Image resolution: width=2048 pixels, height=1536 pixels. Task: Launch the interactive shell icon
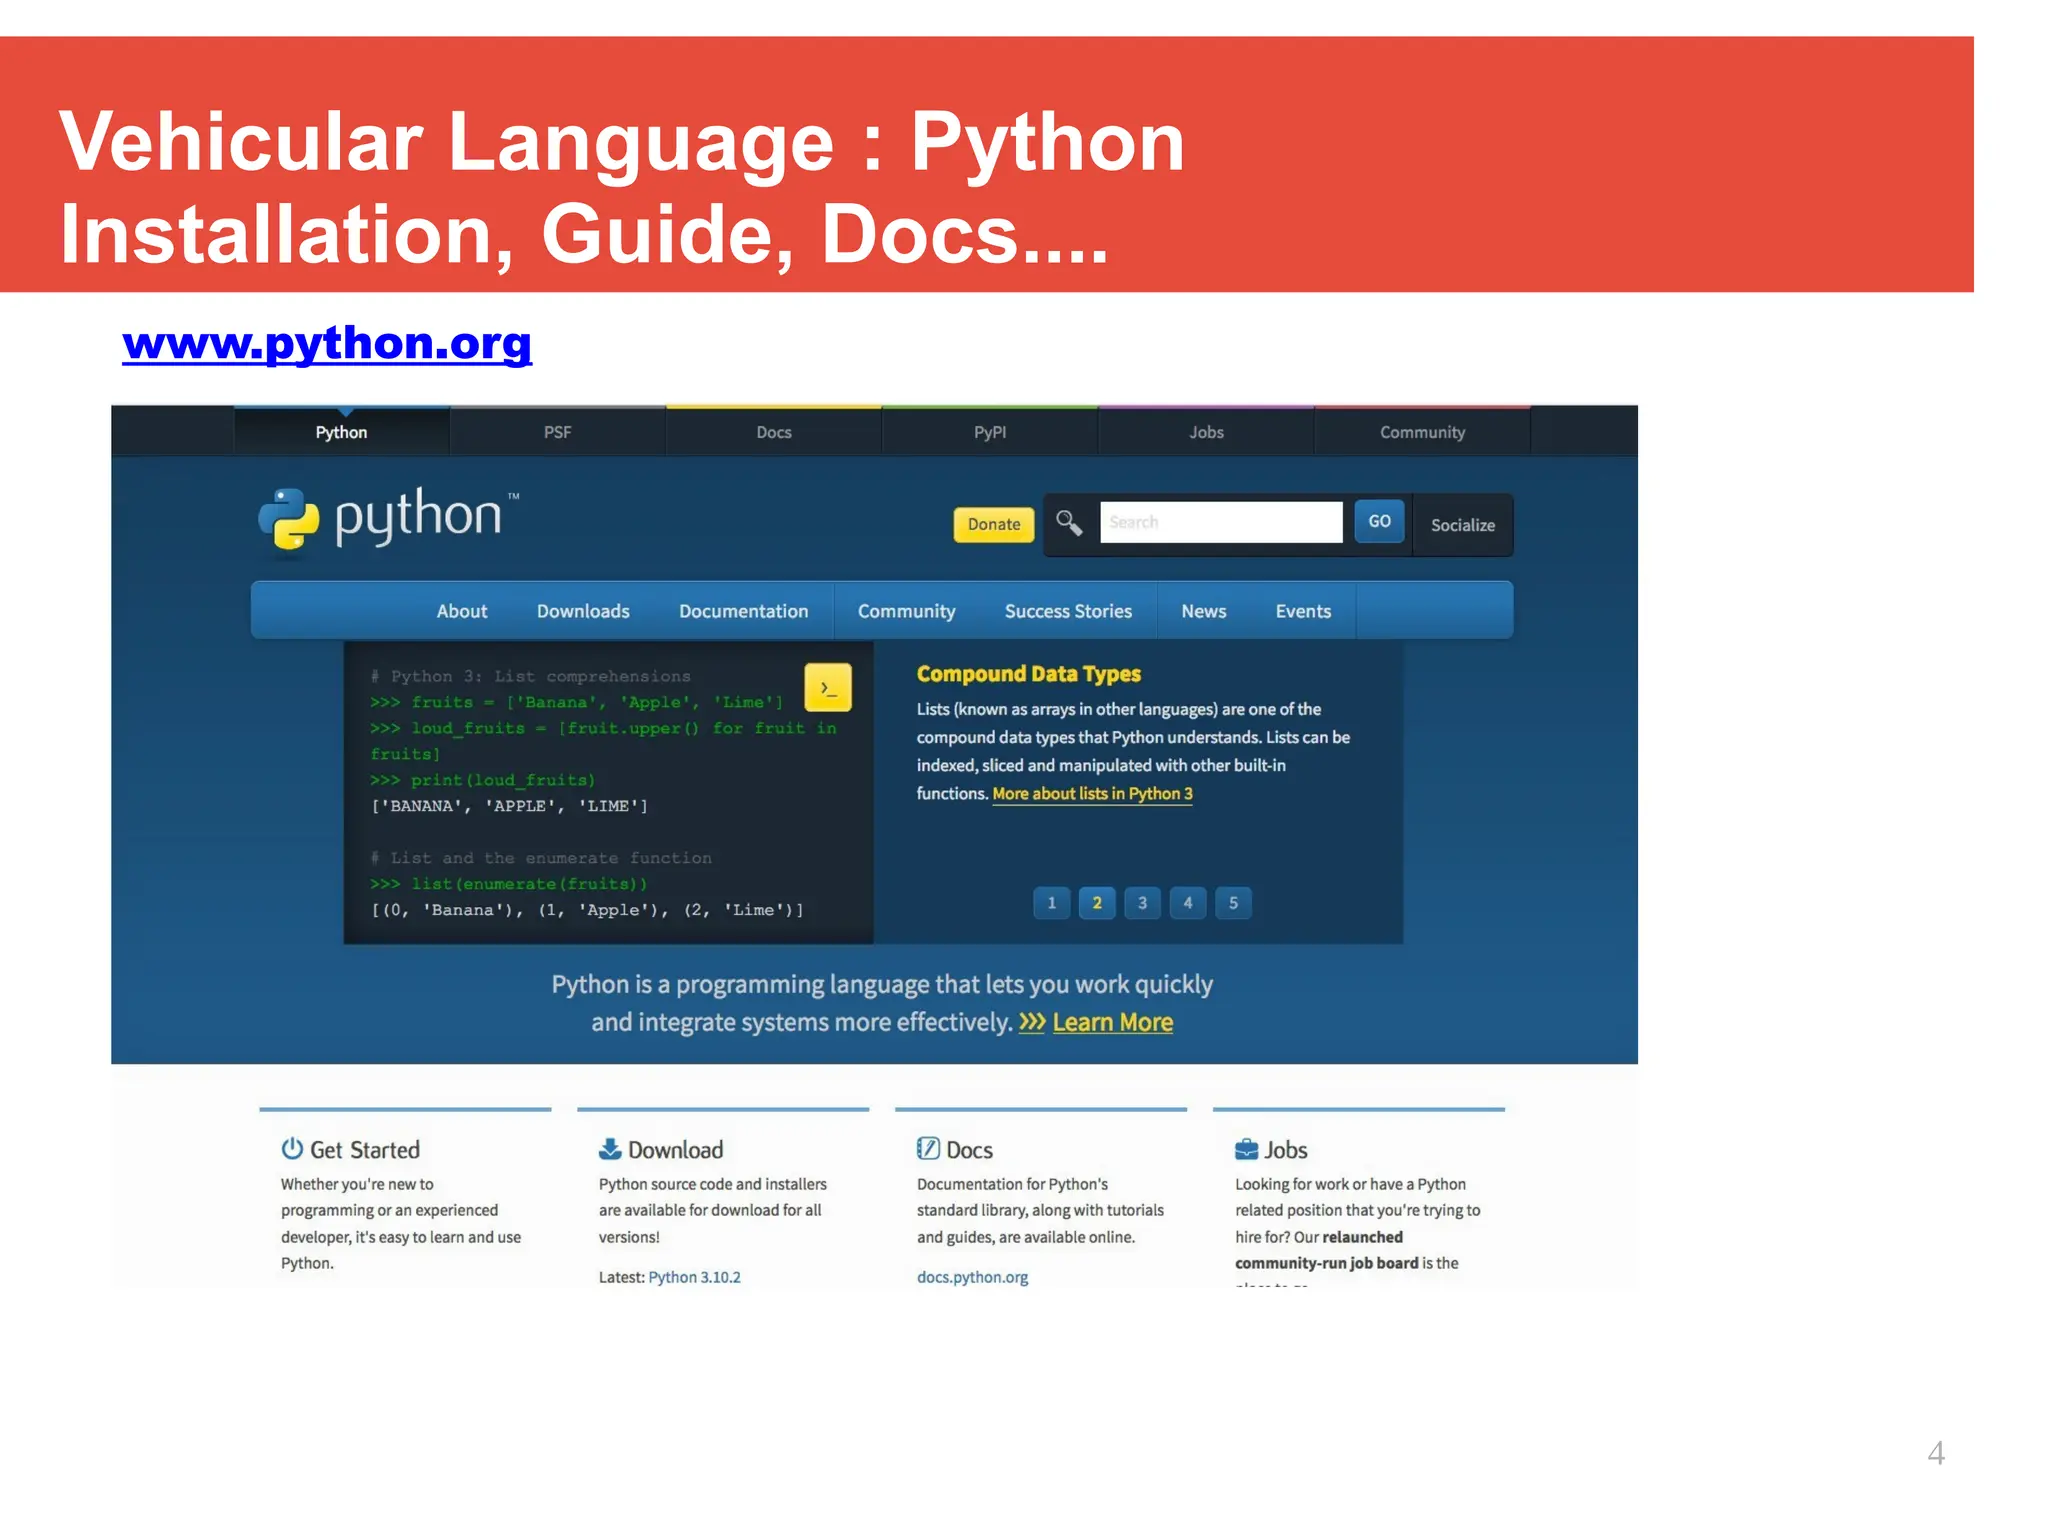828,687
